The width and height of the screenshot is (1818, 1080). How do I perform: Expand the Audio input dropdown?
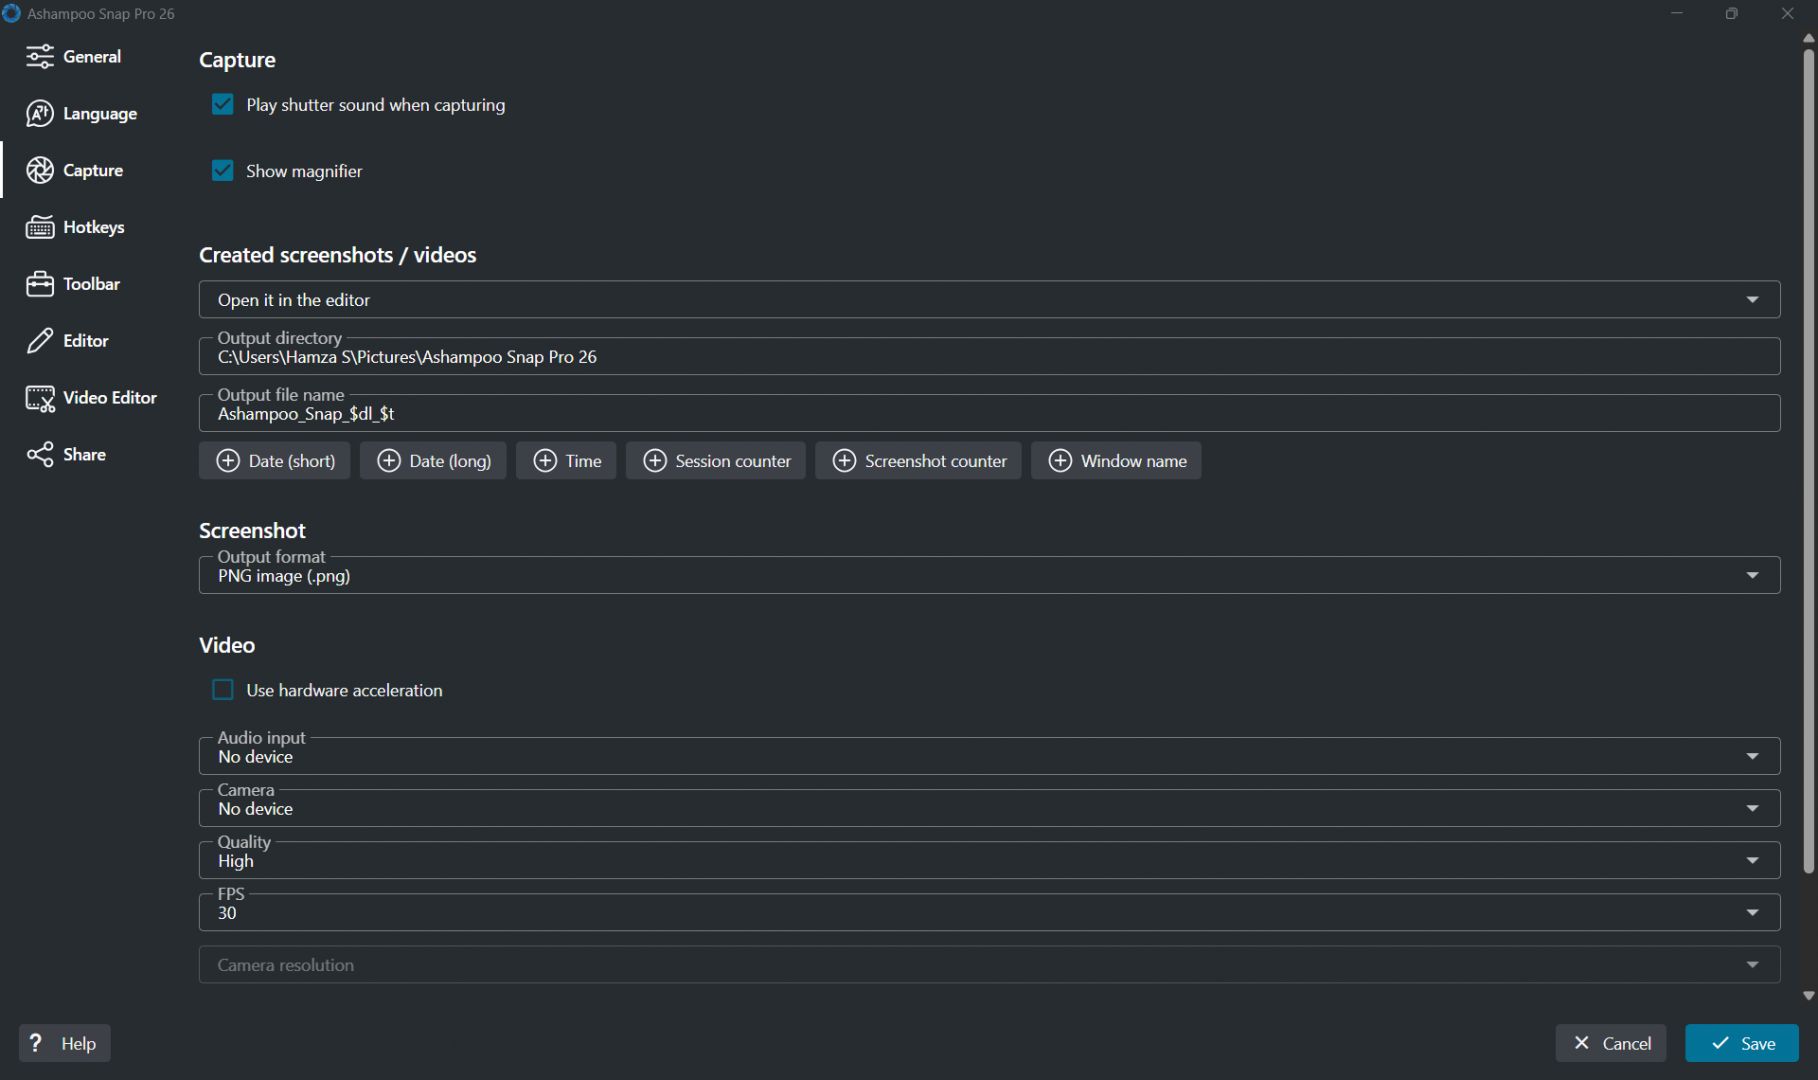[990, 757]
